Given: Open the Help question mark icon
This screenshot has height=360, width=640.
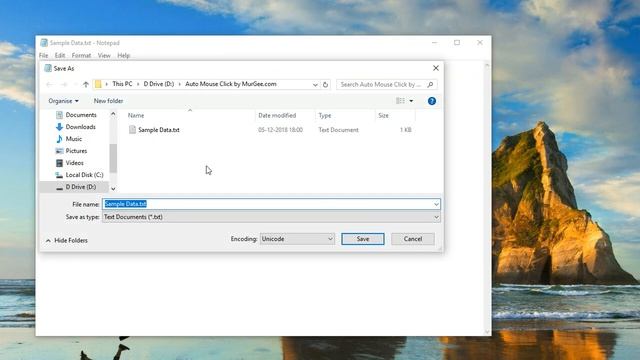Looking at the screenshot, I should click(431, 101).
